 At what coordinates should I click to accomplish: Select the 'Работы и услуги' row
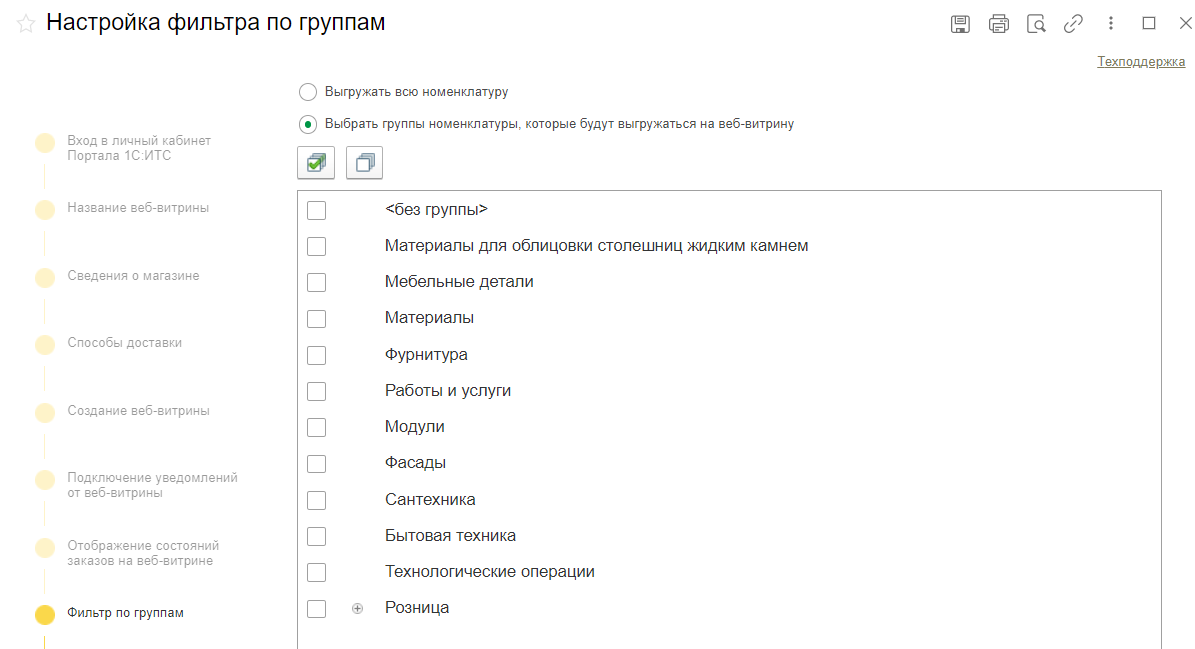coord(448,391)
